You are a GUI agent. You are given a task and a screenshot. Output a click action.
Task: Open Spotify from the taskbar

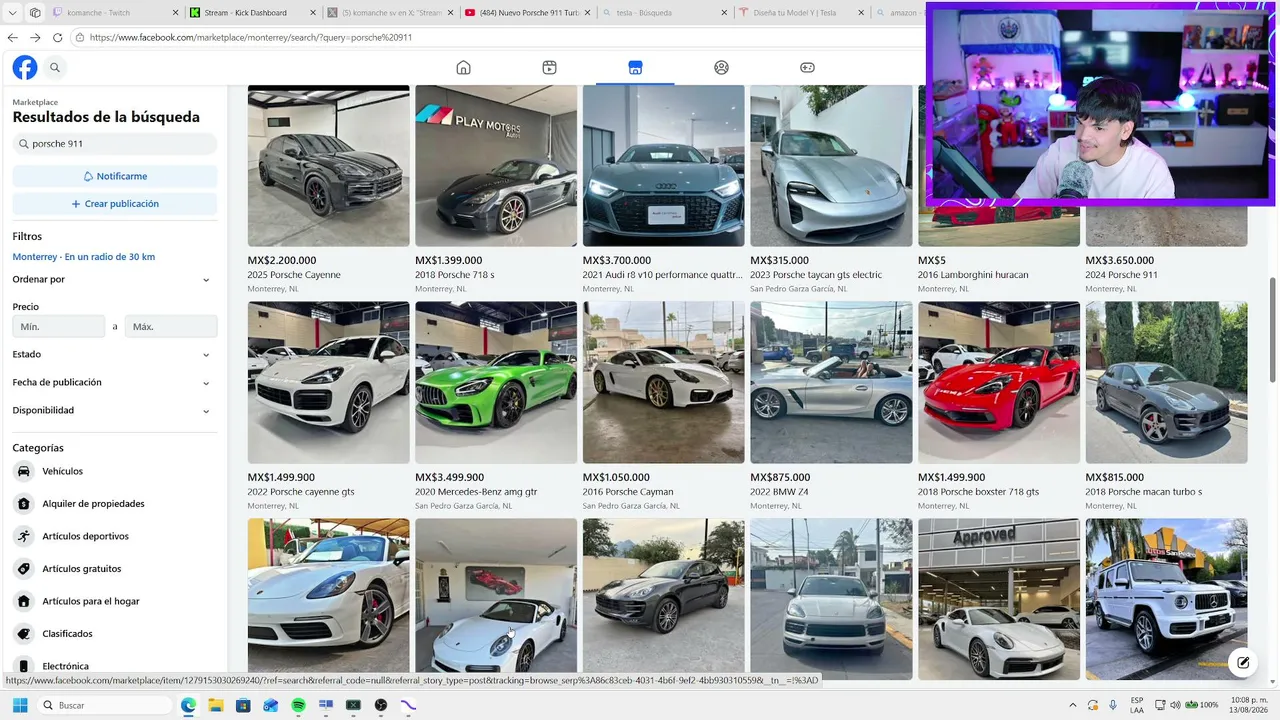pyautogui.click(x=298, y=705)
